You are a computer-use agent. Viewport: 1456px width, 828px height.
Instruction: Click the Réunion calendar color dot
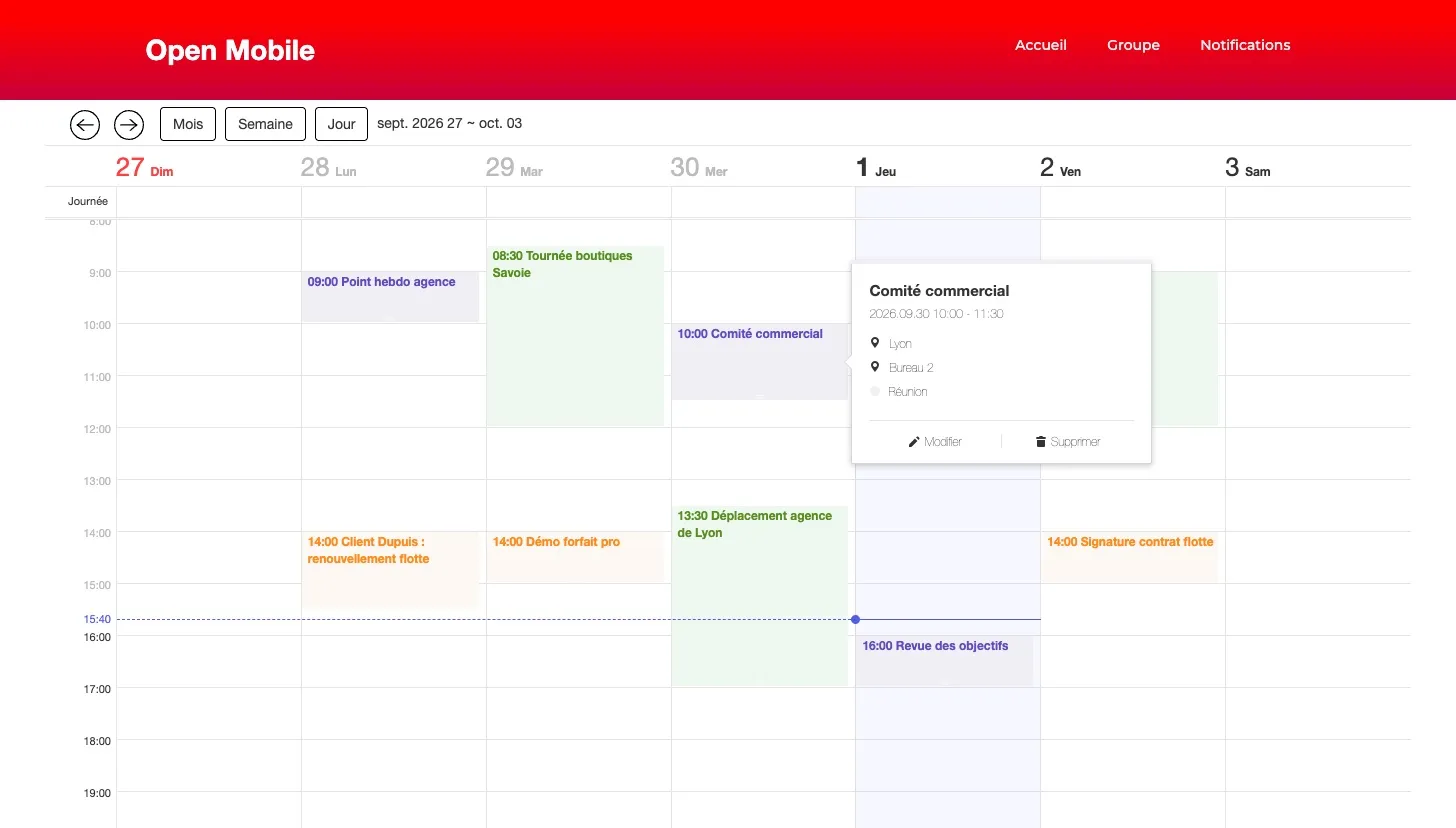coord(875,391)
